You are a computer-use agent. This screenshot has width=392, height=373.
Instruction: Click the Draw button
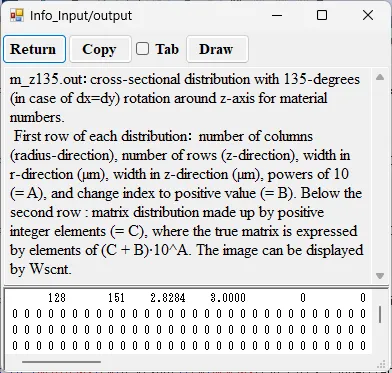(217, 49)
